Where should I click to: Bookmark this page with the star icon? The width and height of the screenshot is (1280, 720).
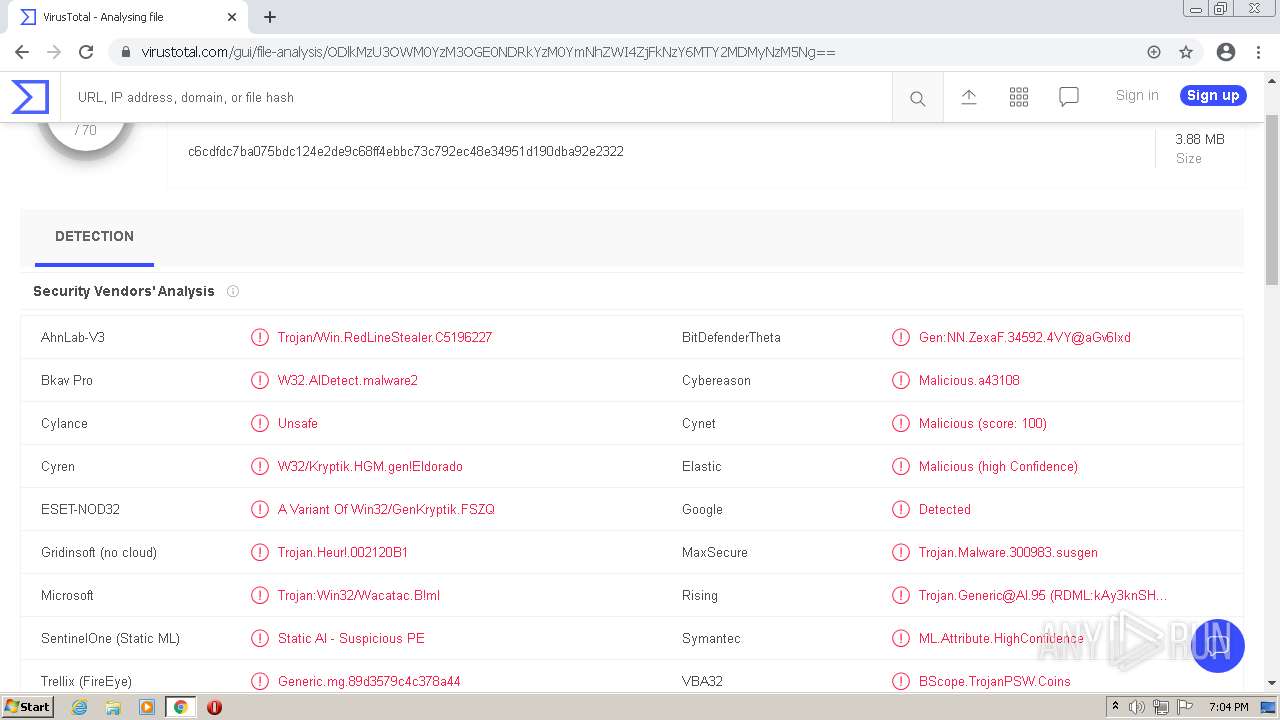click(x=1186, y=52)
